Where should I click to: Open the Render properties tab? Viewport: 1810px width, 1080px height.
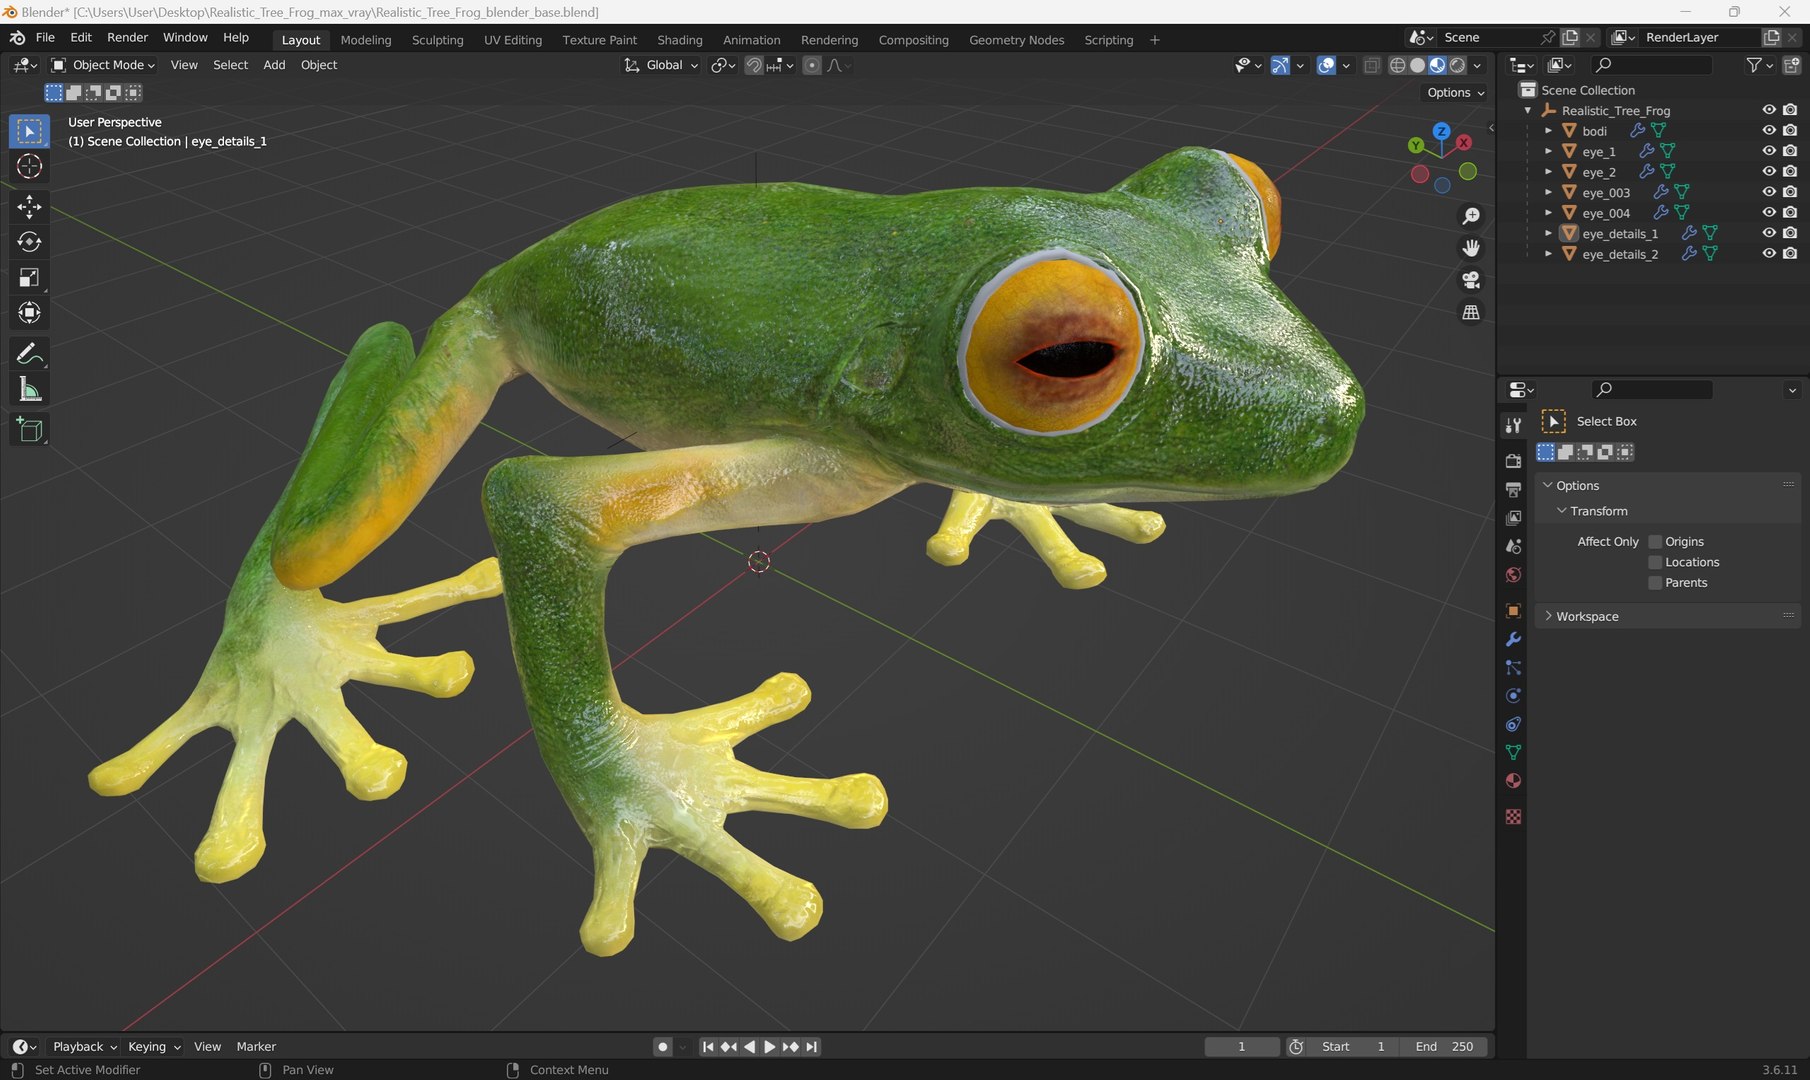[1513, 461]
